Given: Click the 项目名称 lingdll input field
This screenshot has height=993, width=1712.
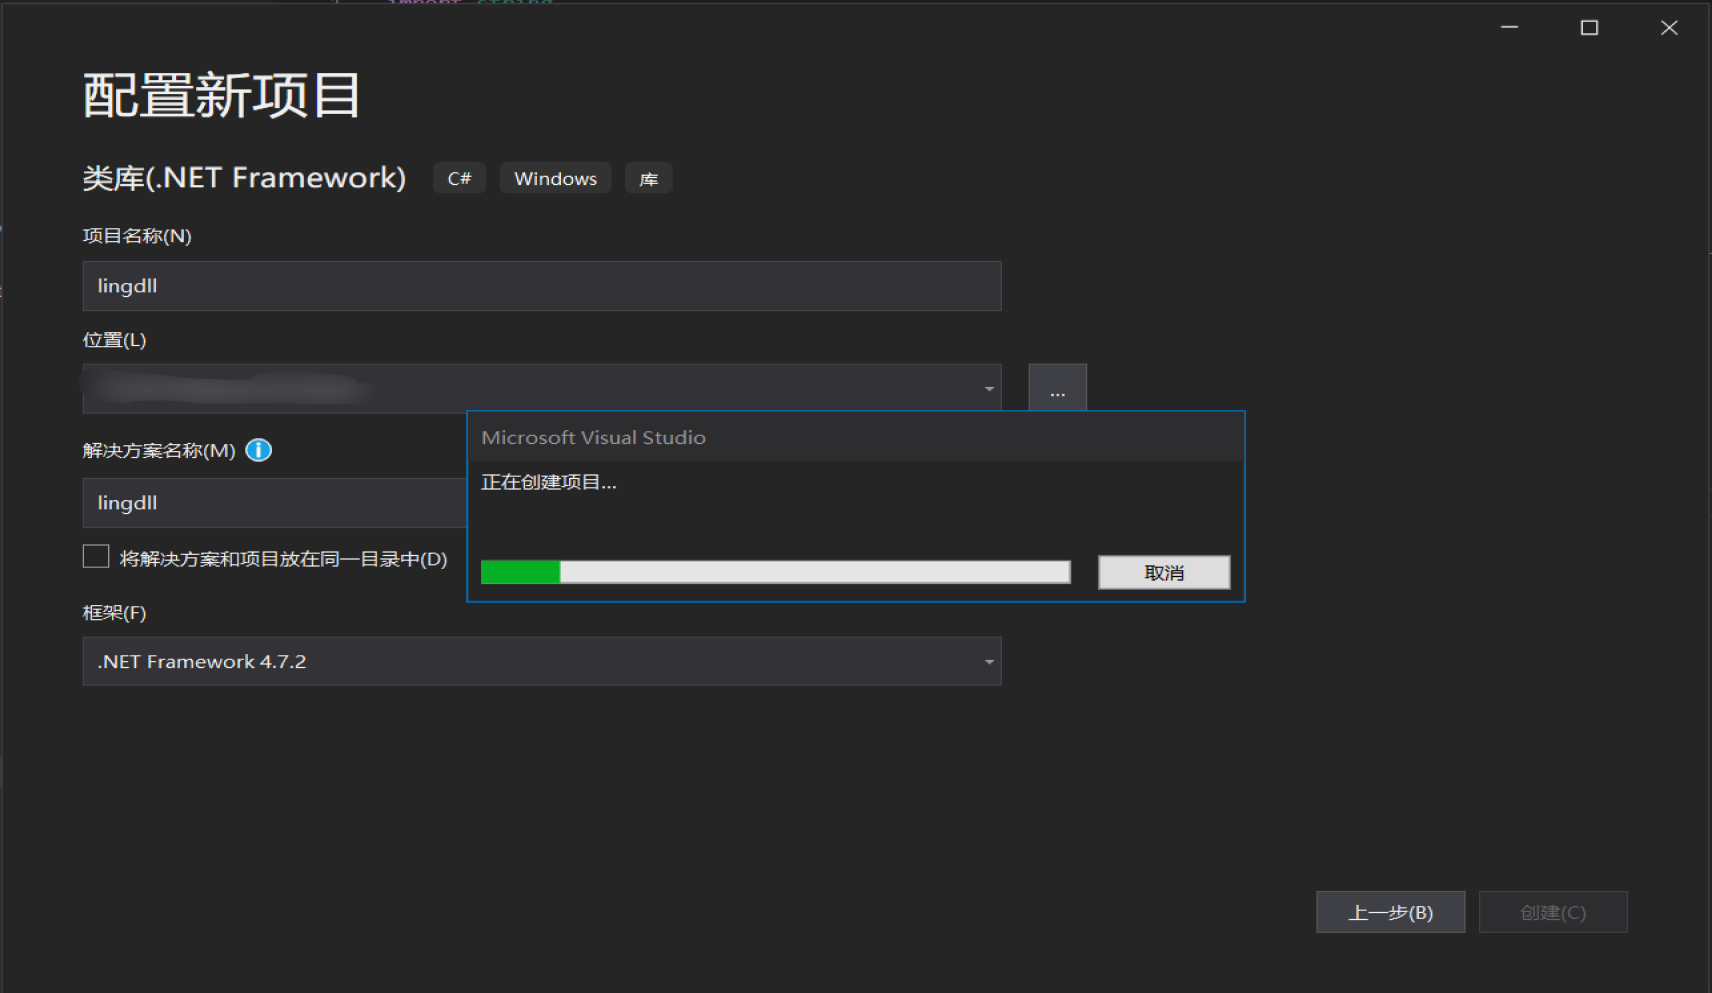Looking at the screenshot, I should click(x=542, y=286).
